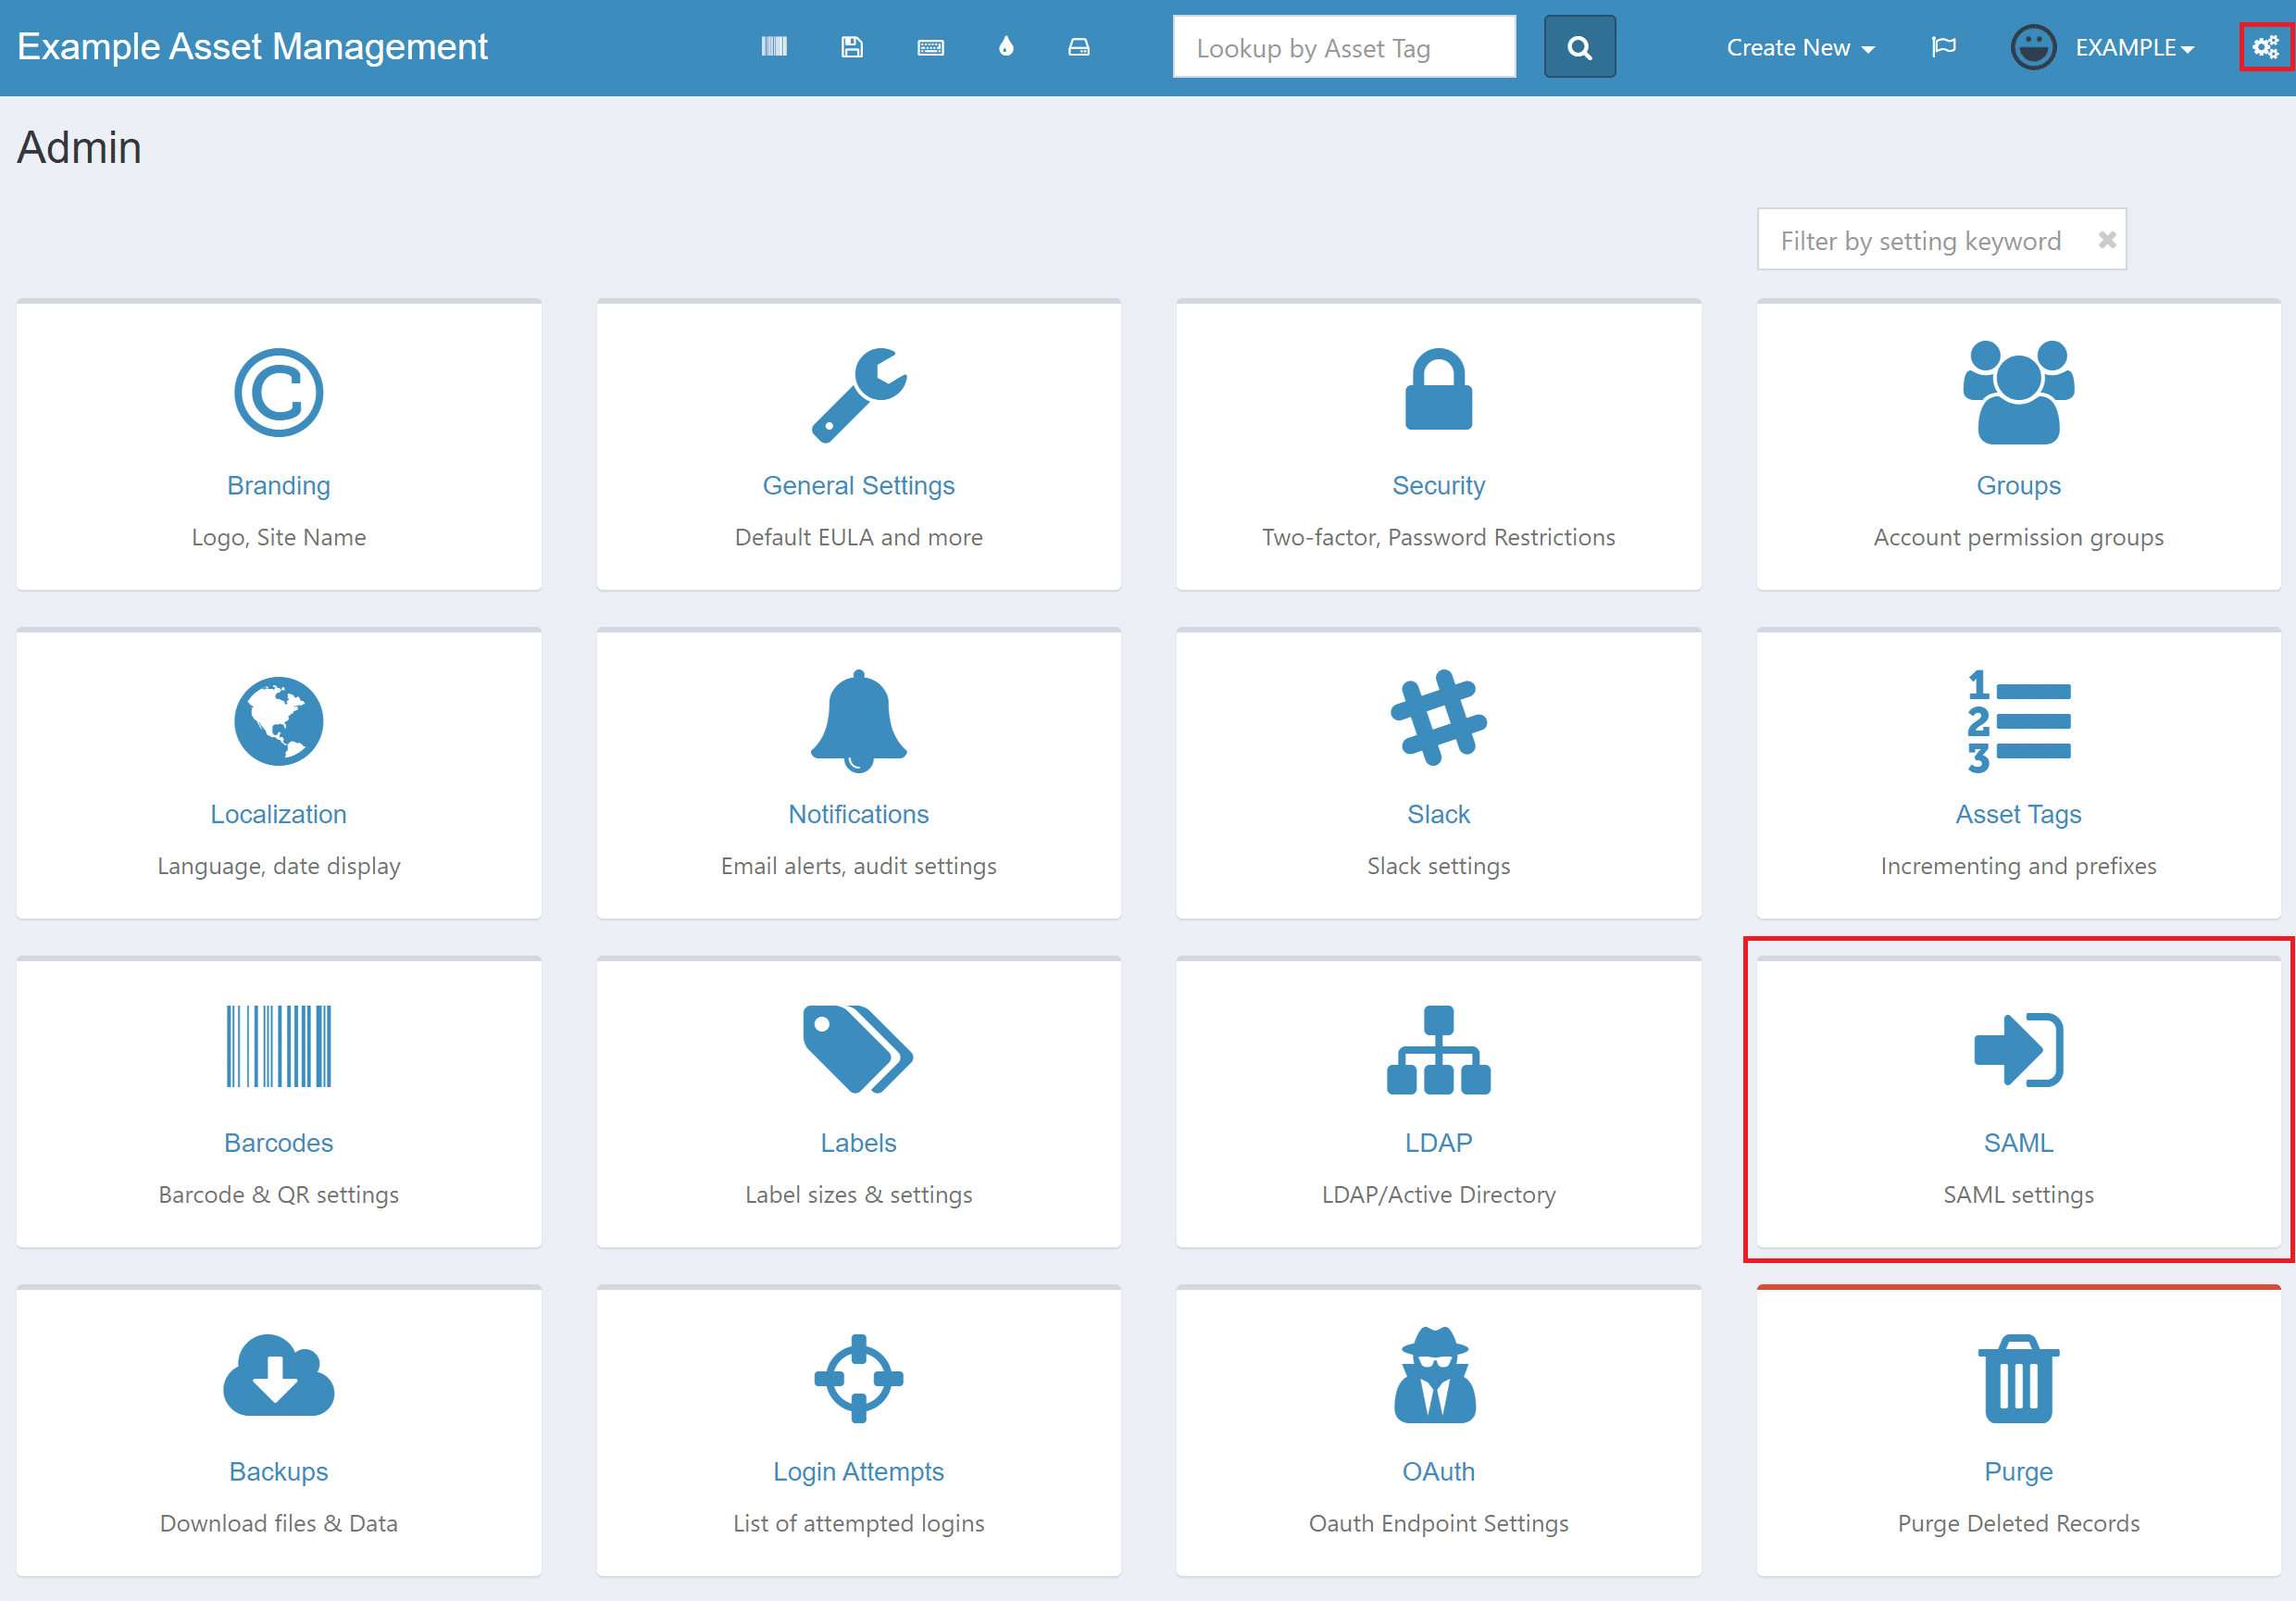The image size is (2296, 1601).
Task: Click the Example Asset Management title
Action: (252, 47)
